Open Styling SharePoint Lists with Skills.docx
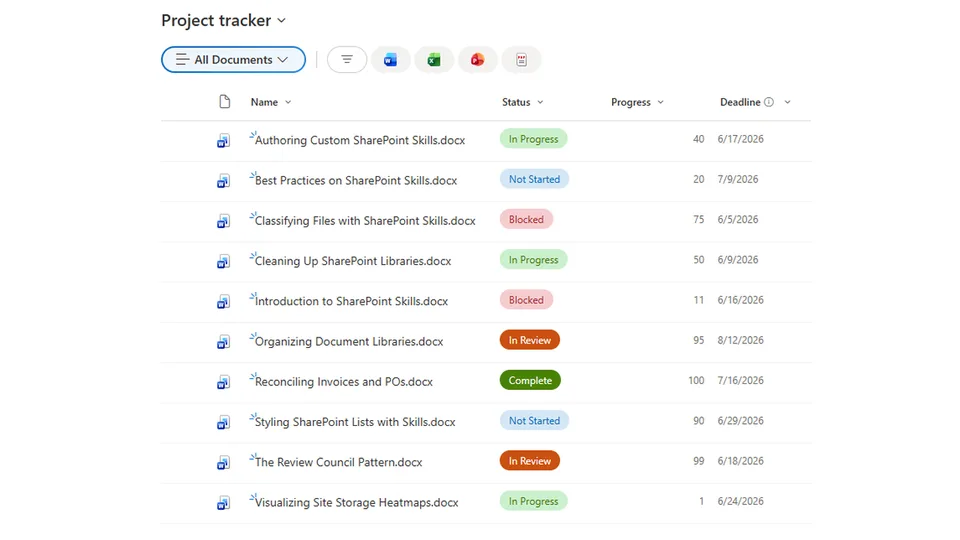 point(355,422)
